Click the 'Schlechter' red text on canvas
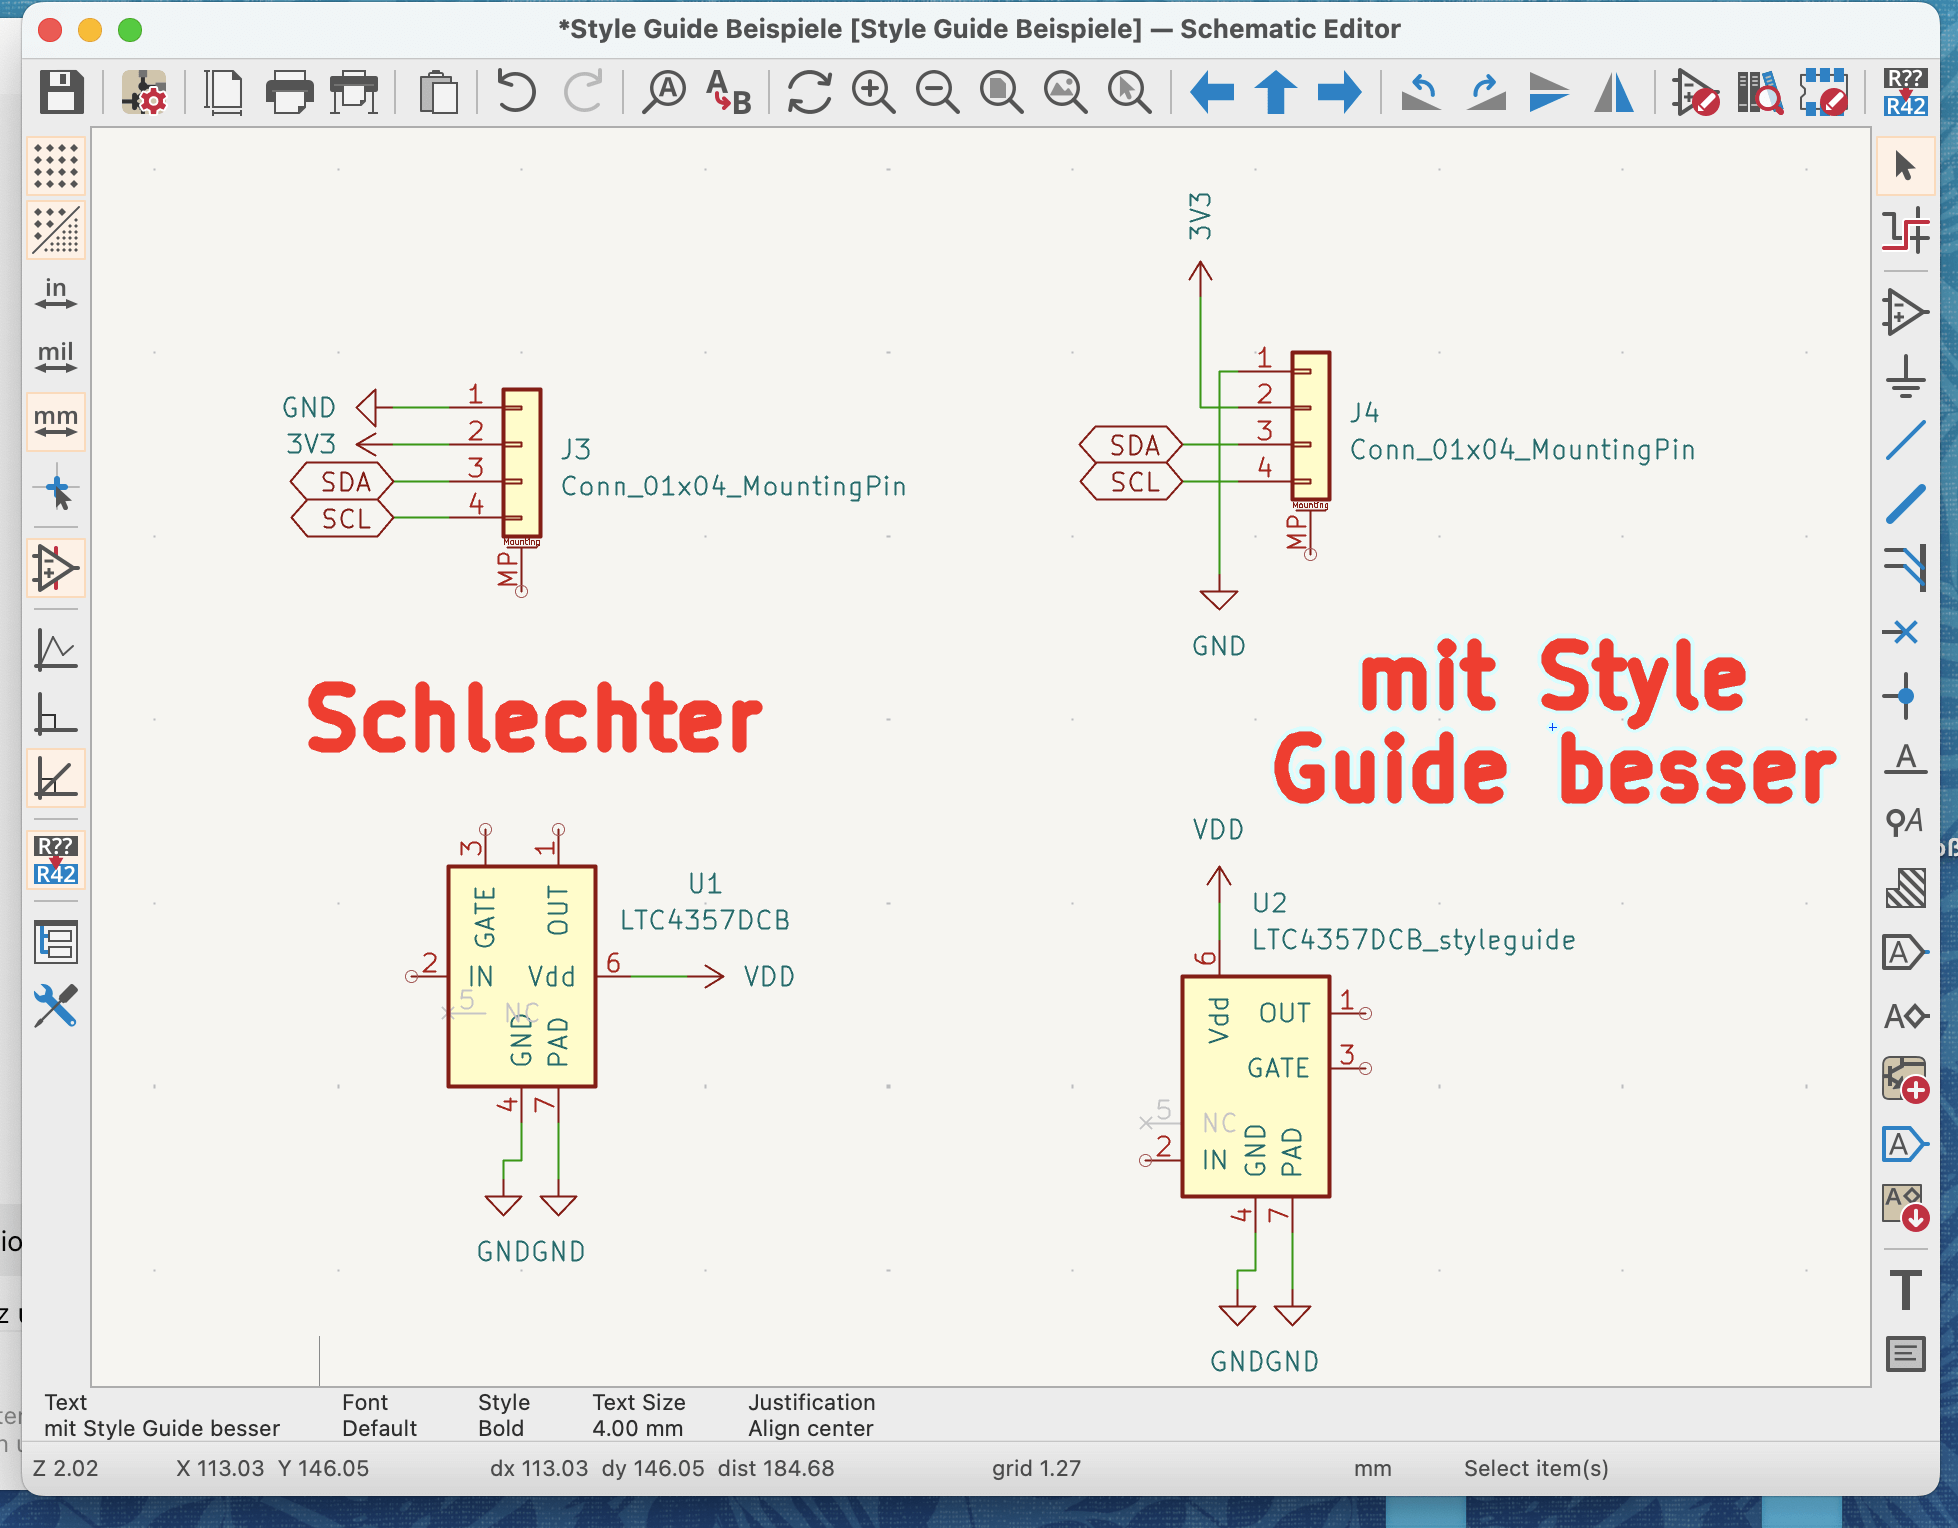Image resolution: width=1958 pixels, height=1528 pixels. coord(535,718)
